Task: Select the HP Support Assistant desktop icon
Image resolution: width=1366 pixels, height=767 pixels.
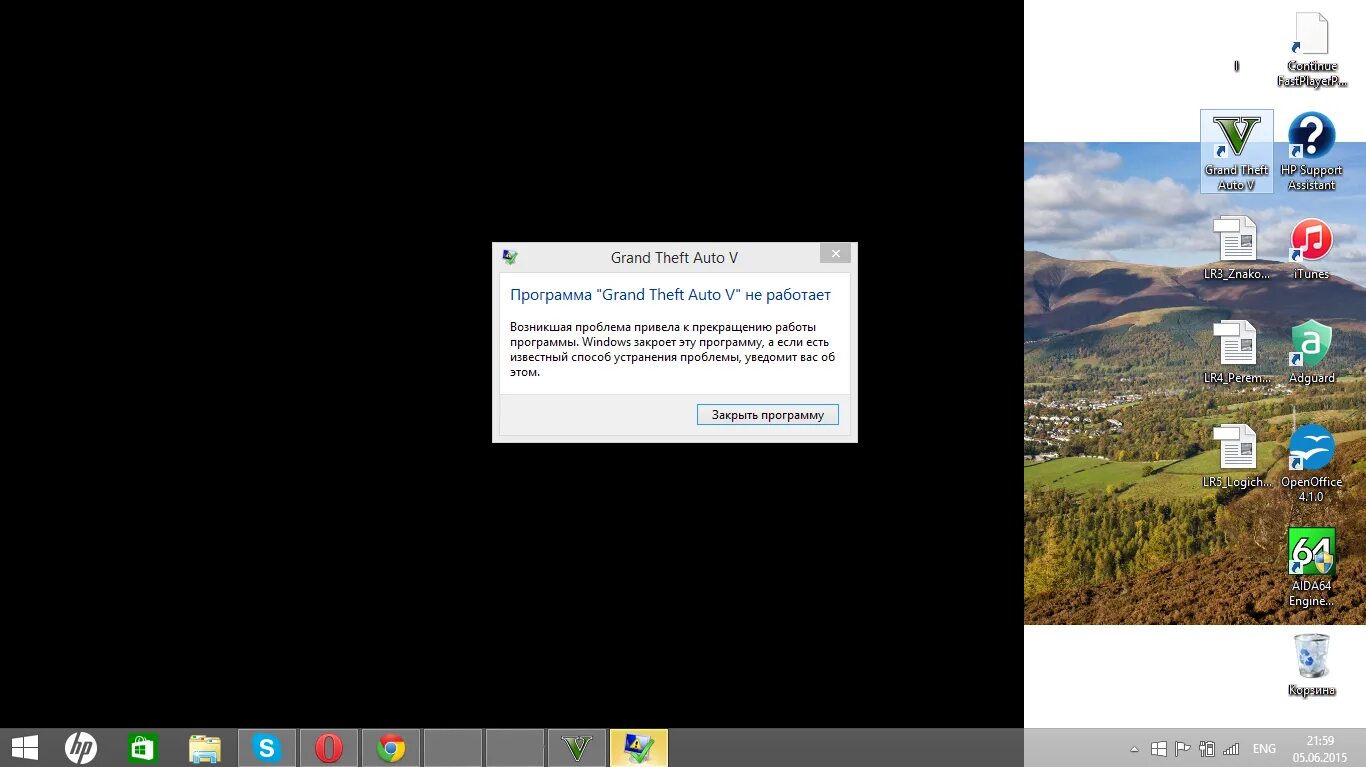Action: [x=1311, y=151]
